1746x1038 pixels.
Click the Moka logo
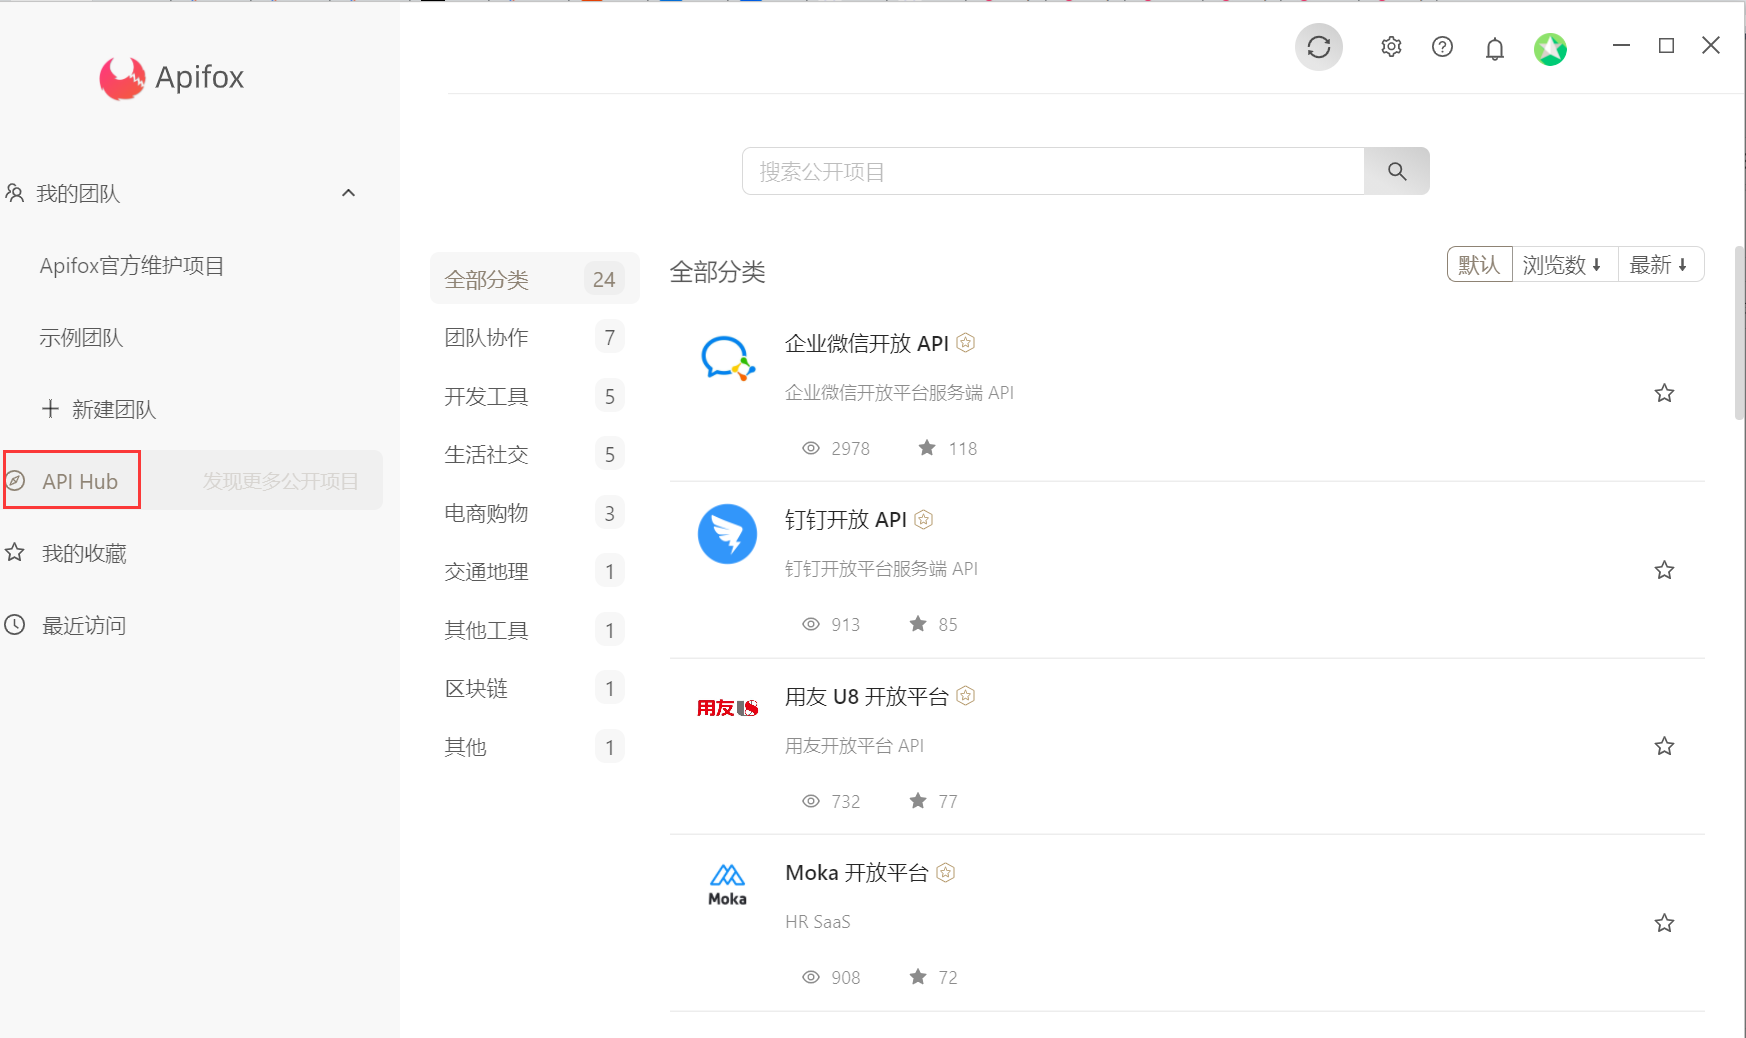(727, 885)
